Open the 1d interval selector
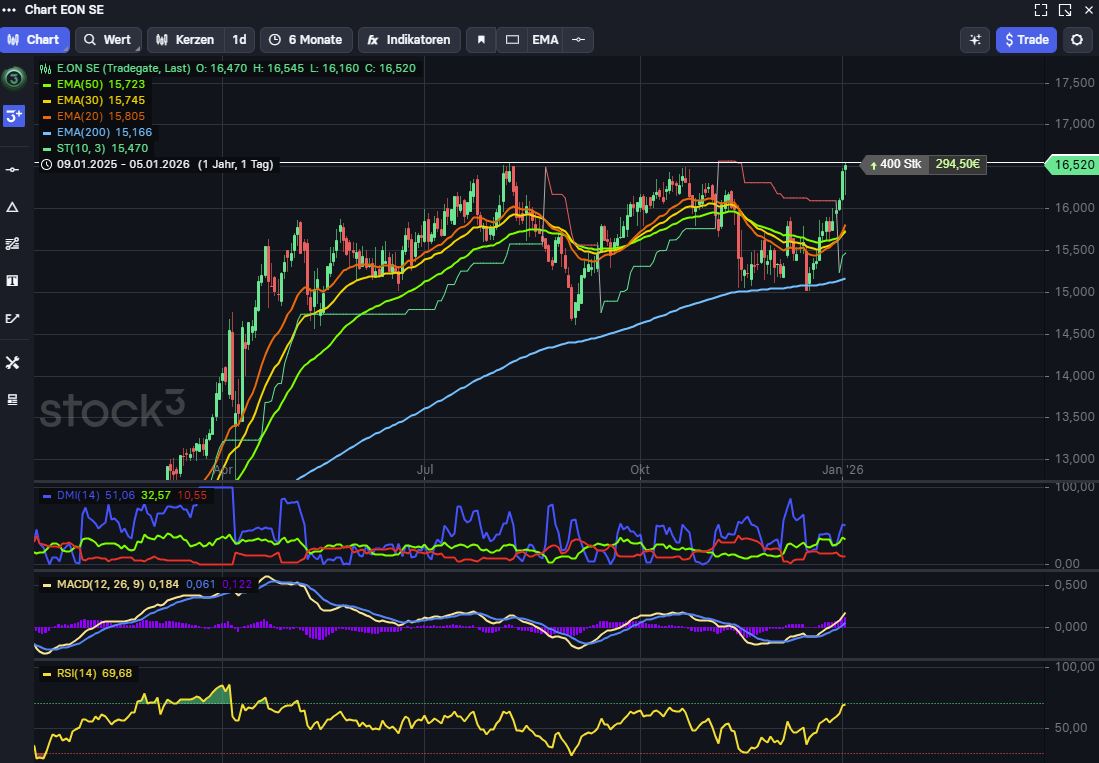This screenshot has height=763, width=1099. click(239, 40)
